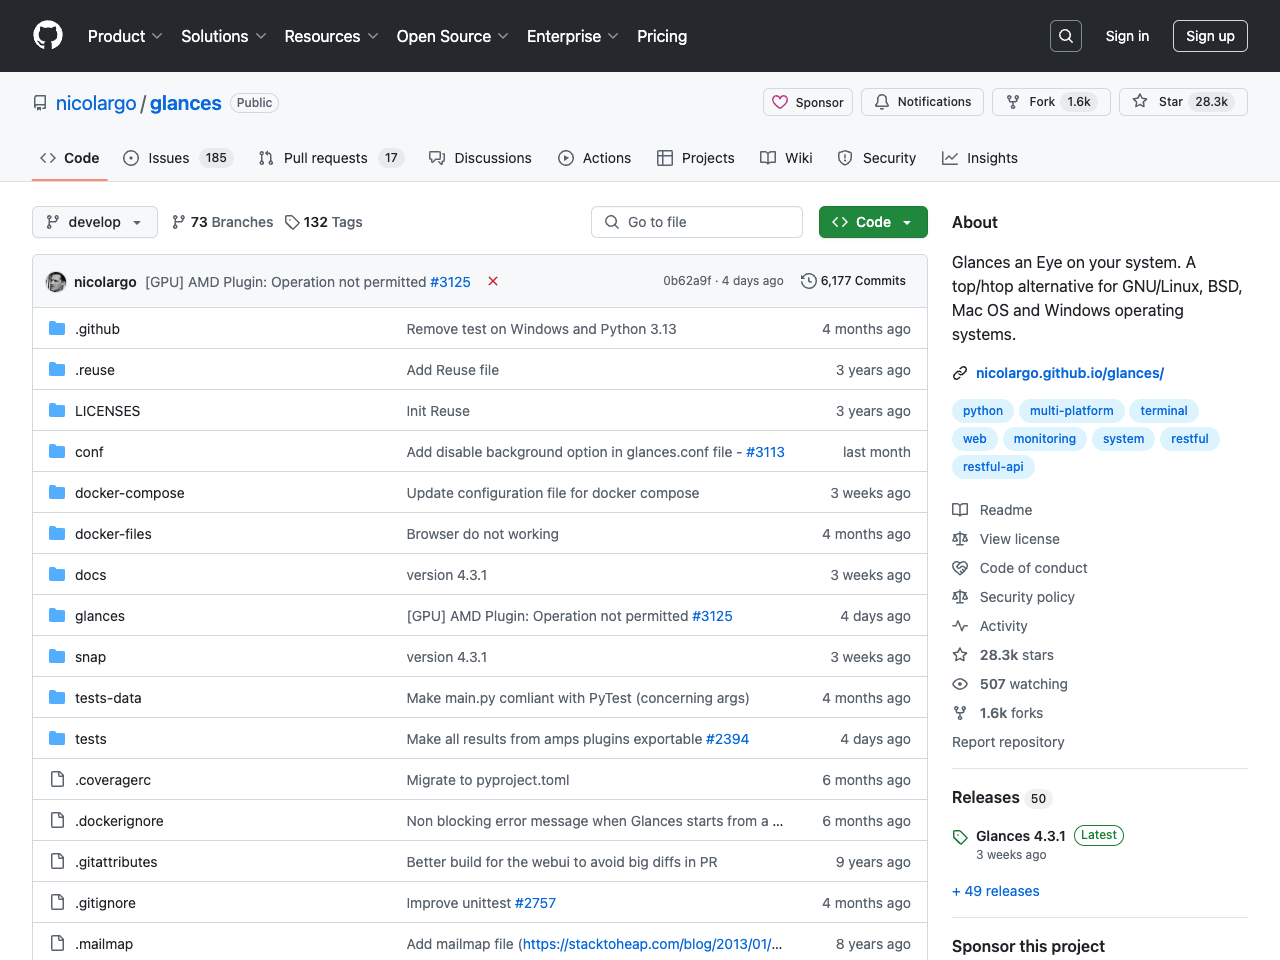This screenshot has height=960, width=1280.
Task: Click the nicolargo owner link in title
Action: [96, 103]
